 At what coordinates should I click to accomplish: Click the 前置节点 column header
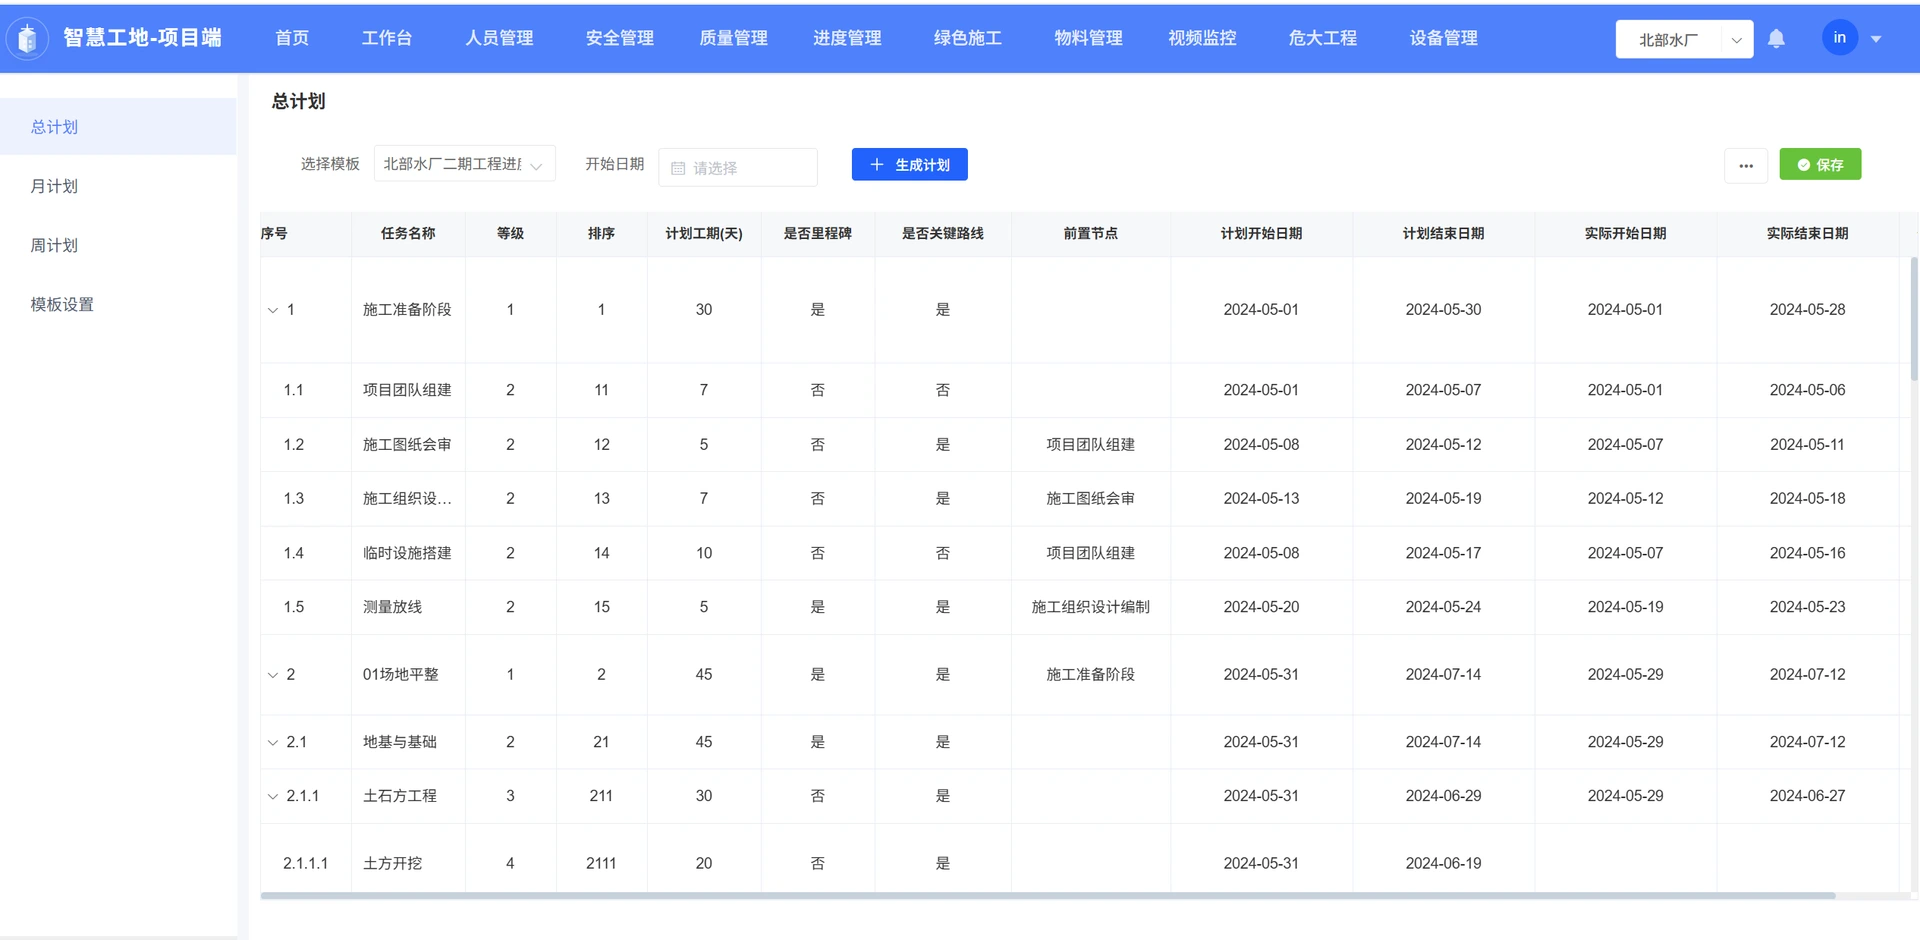point(1091,233)
